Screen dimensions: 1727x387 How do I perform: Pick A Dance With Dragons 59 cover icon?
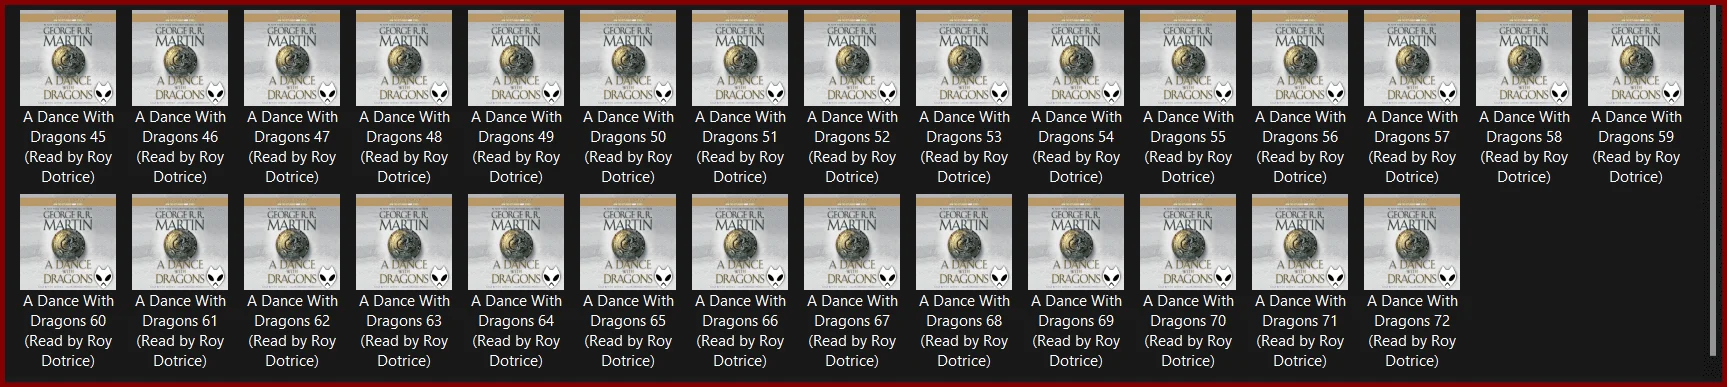click(x=1636, y=58)
